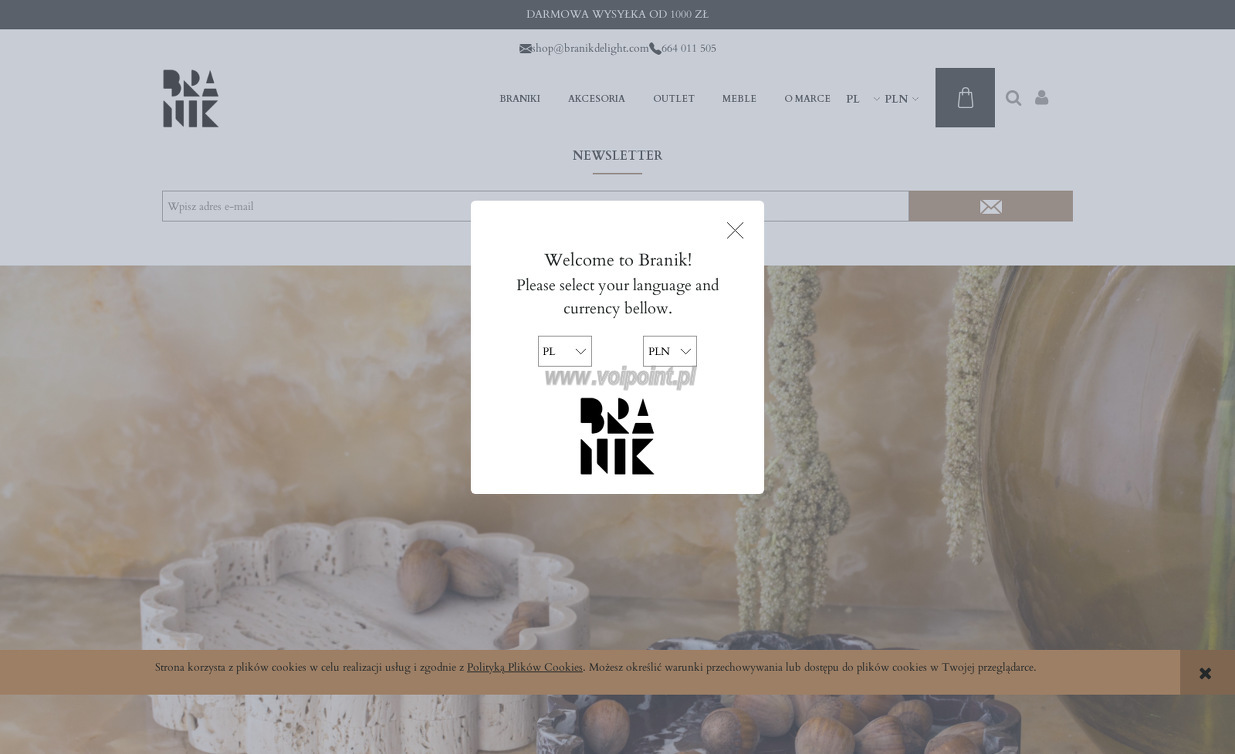
Task: Open the O MARCE menu
Action: pos(807,99)
